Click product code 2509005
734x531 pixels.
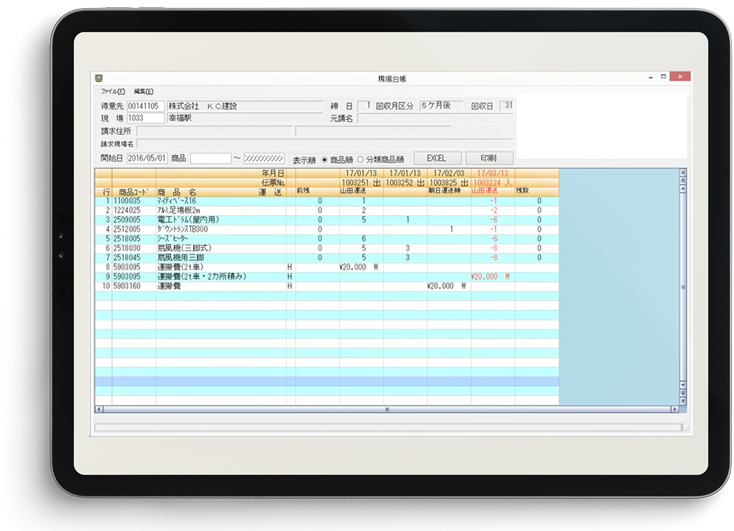point(127,220)
